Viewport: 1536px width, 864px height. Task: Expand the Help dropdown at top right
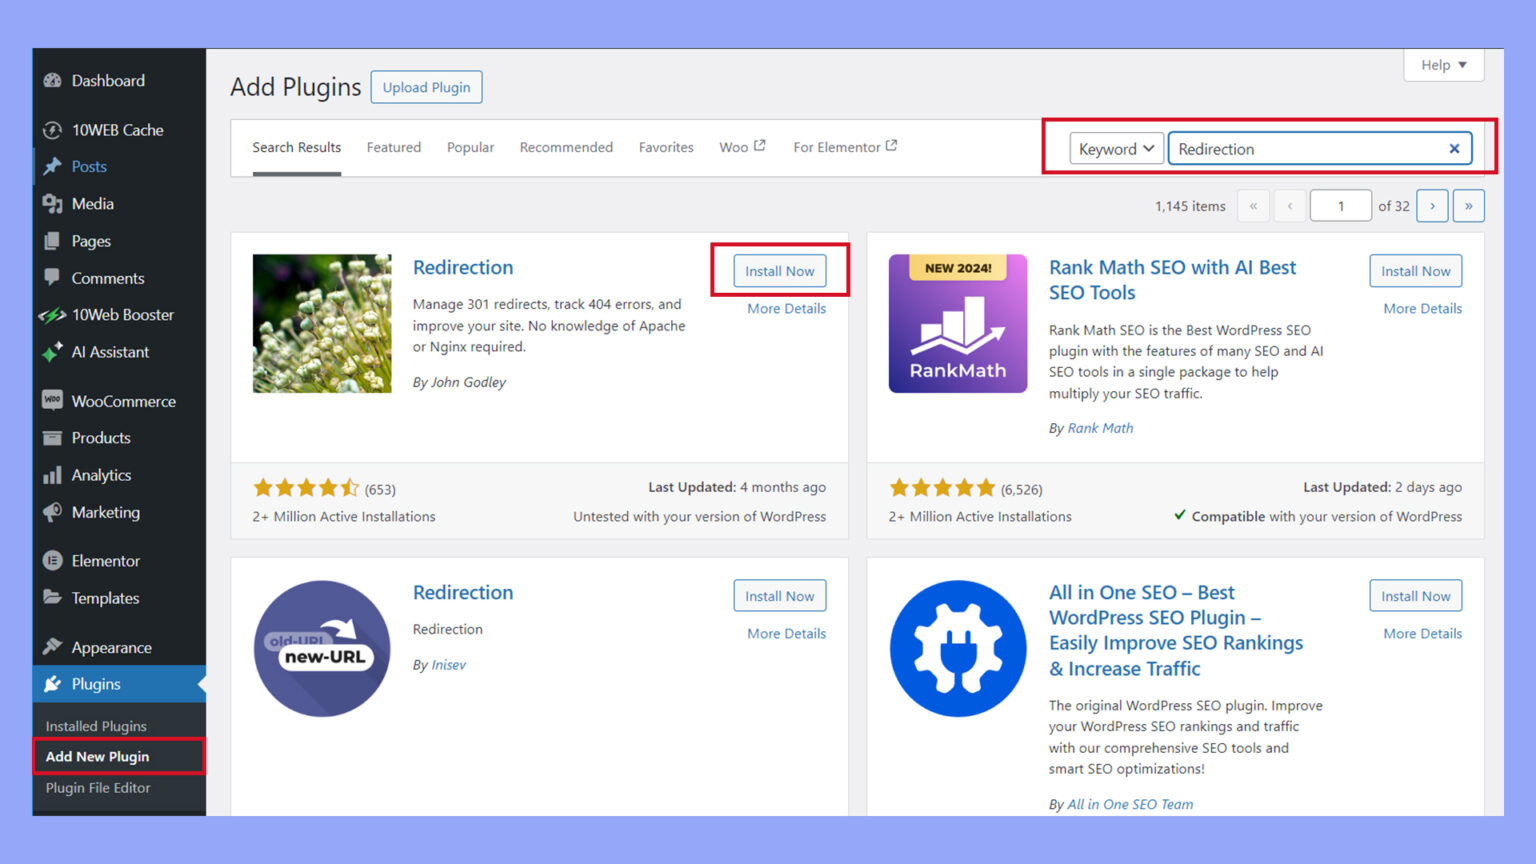1443,65
